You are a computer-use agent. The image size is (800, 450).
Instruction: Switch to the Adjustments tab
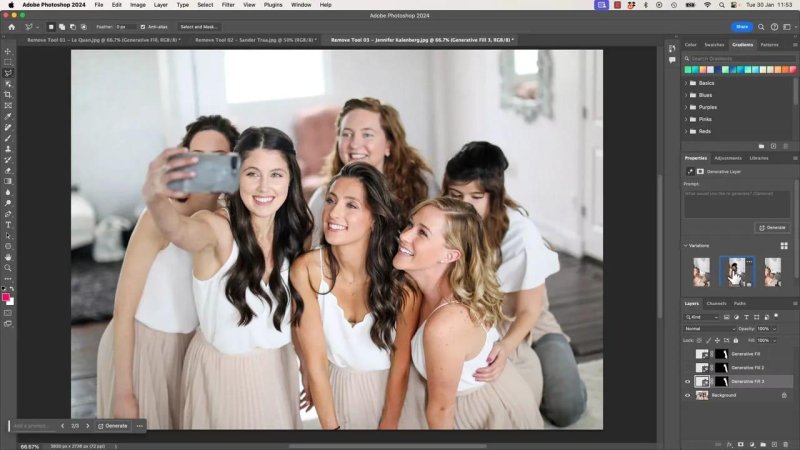coord(728,158)
